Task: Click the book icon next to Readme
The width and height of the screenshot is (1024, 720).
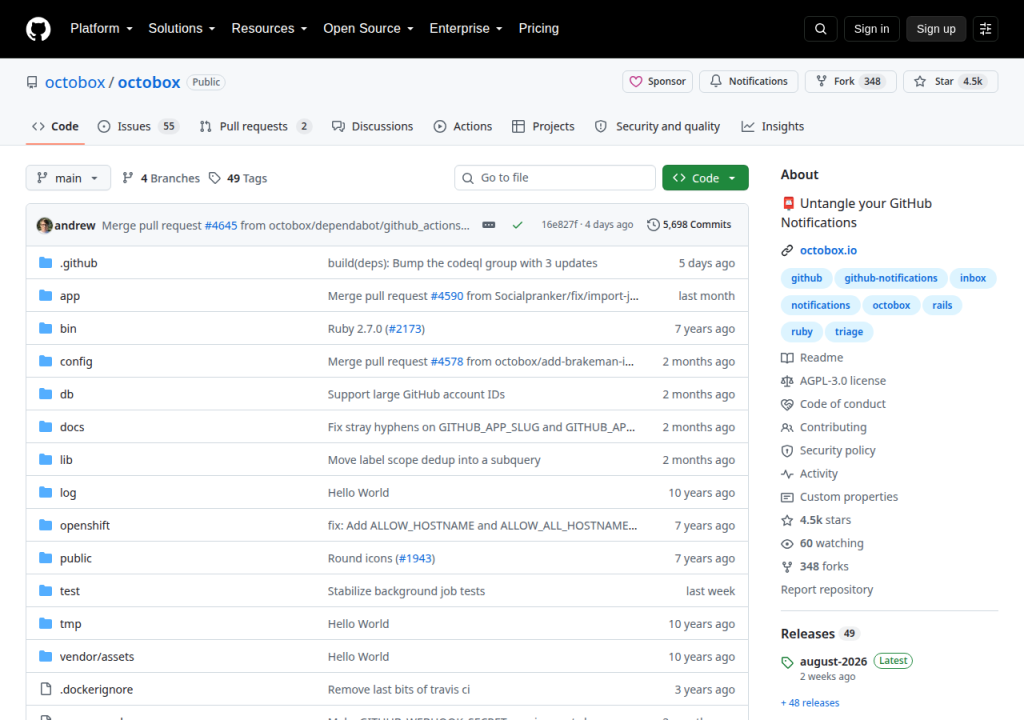Action: (x=787, y=357)
